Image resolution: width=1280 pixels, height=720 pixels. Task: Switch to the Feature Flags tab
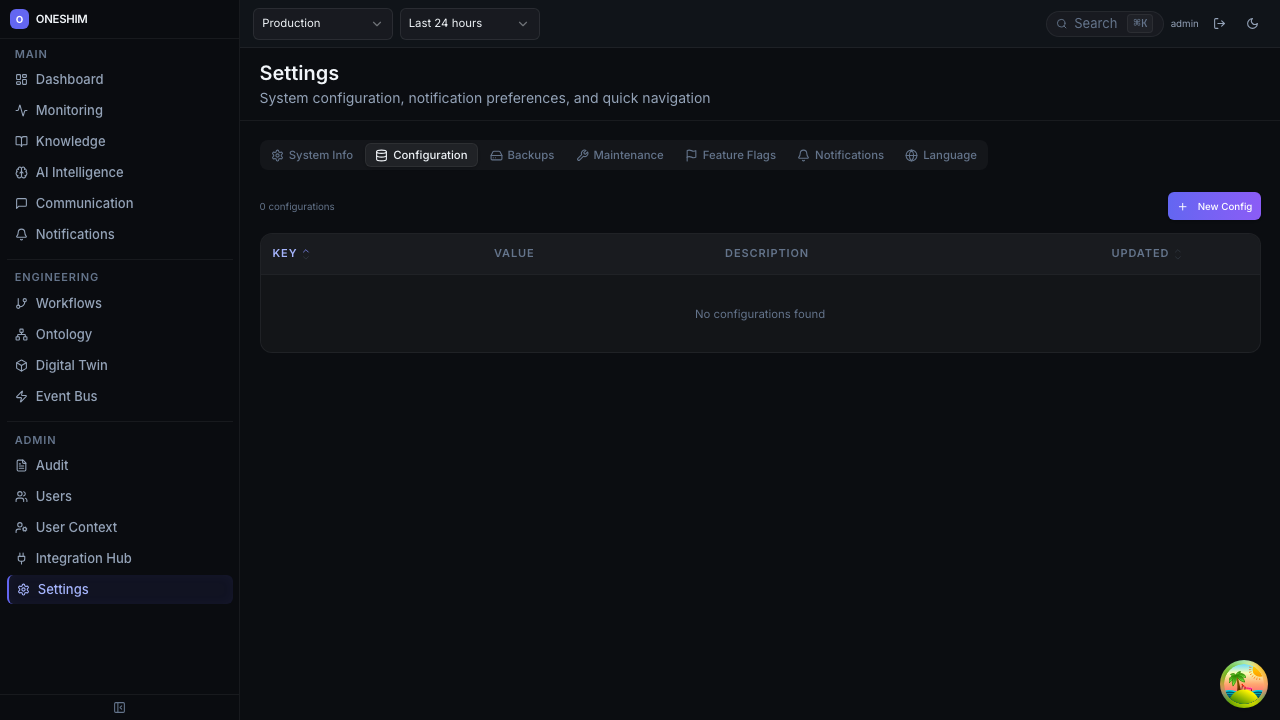tap(731, 155)
